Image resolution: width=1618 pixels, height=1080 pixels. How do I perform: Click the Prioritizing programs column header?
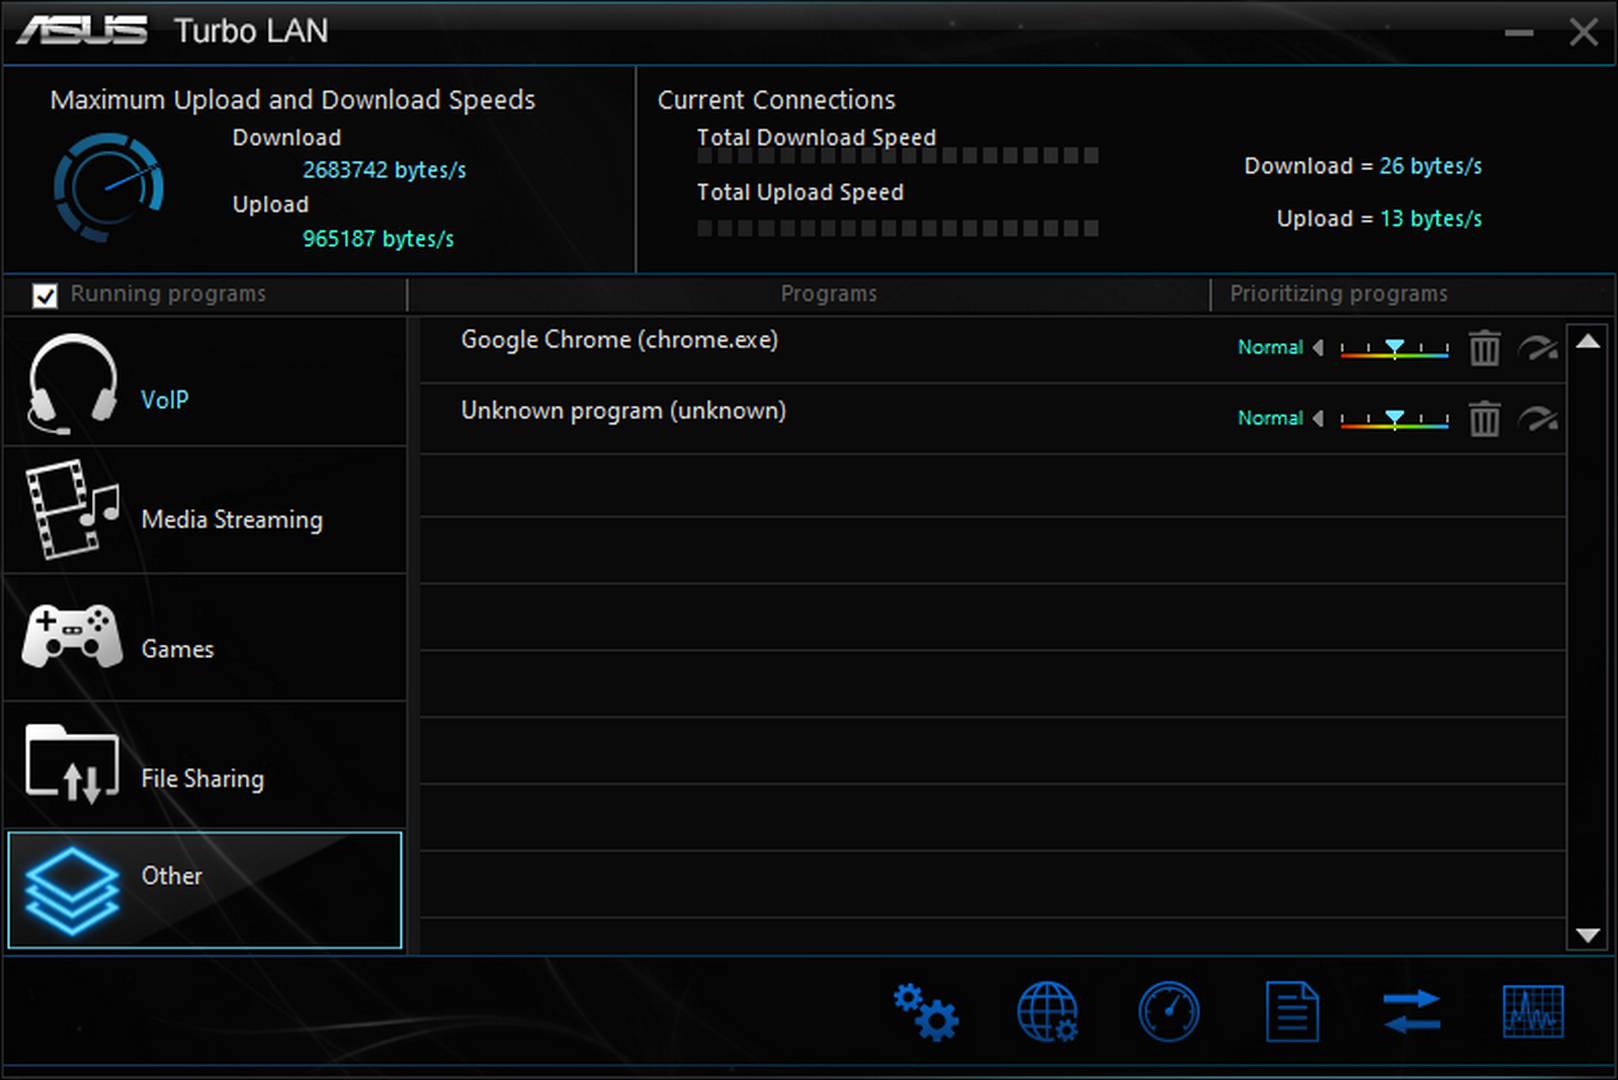coord(1338,294)
